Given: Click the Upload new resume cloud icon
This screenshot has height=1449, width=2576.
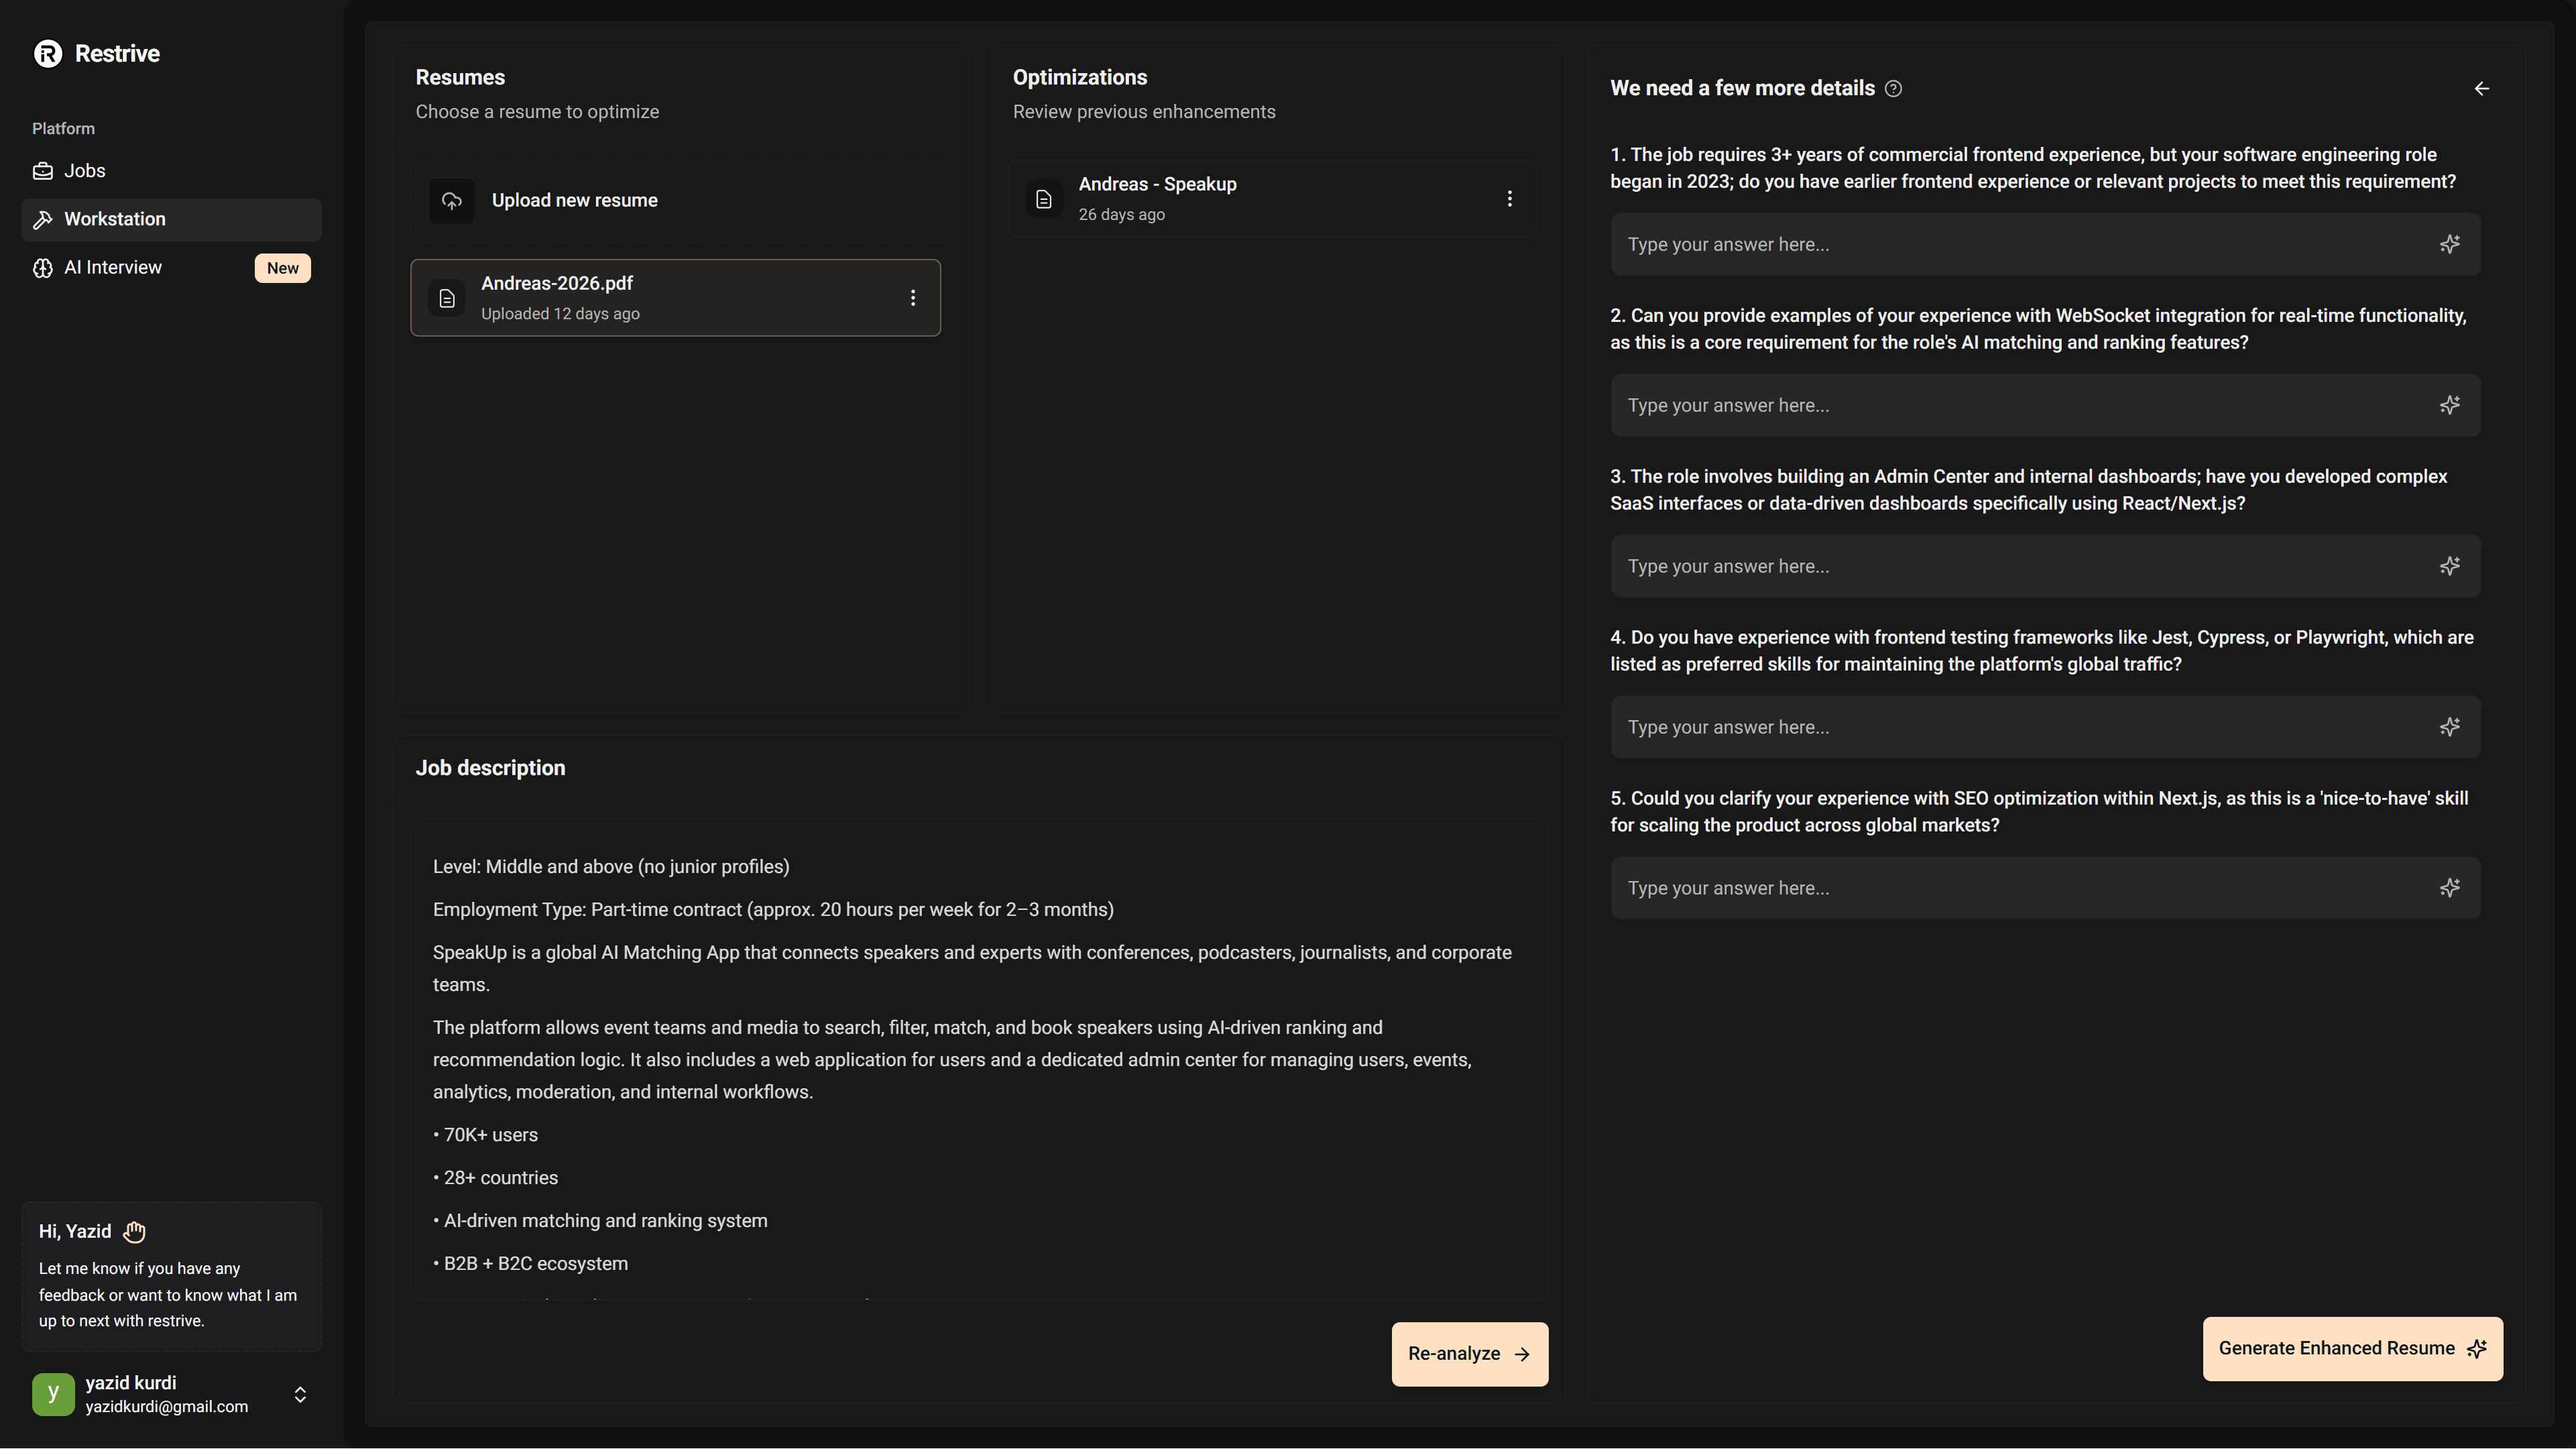Looking at the screenshot, I should [x=451, y=200].
